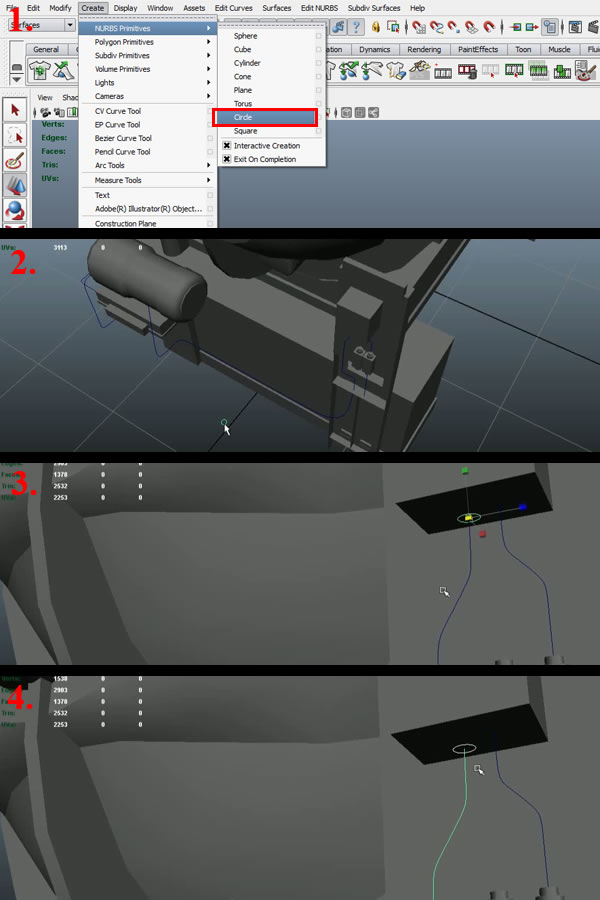Click the yellow center manipulator handle

coord(469,518)
